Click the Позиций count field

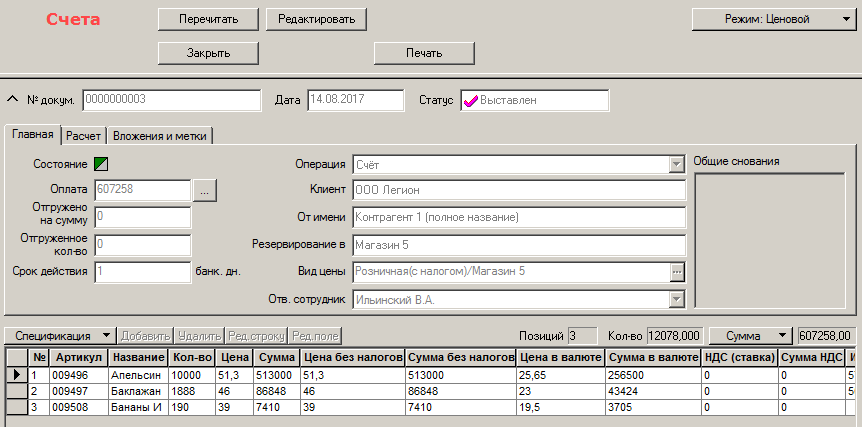point(582,336)
